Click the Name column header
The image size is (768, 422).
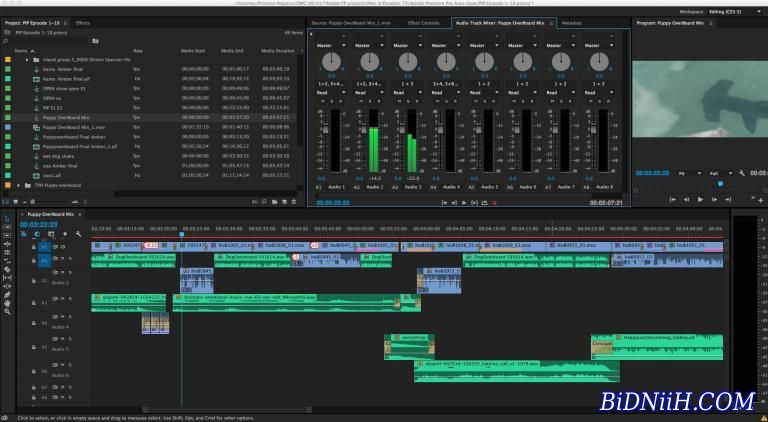pos(21,51)
